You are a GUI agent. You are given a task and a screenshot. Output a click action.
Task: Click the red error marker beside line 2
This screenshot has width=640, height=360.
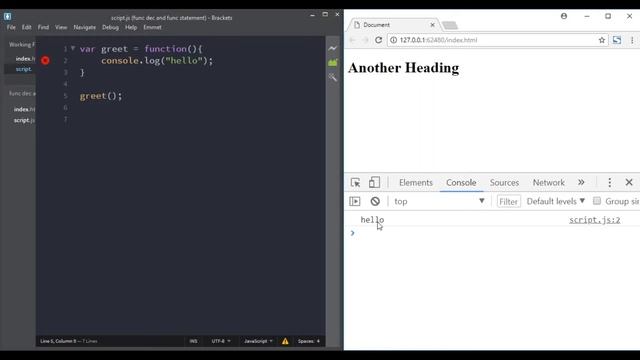pyautogui.click(x=45, y=60)
